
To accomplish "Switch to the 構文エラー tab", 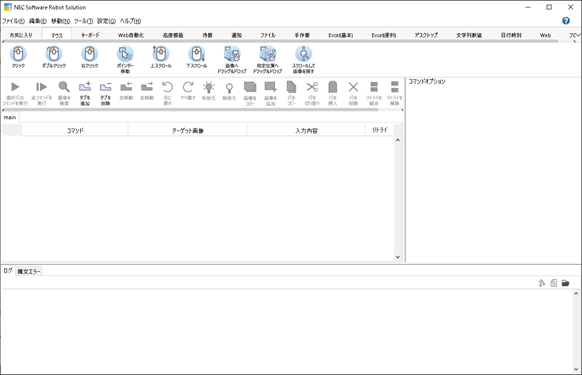I will tap(29, 271).
